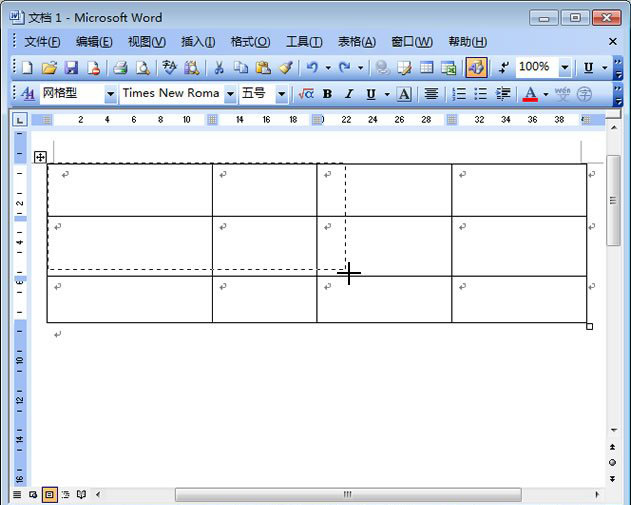The height and width of the screenshot is (505, 631).
Task: Click the Undo arrow icon
Action: [312, 68]
